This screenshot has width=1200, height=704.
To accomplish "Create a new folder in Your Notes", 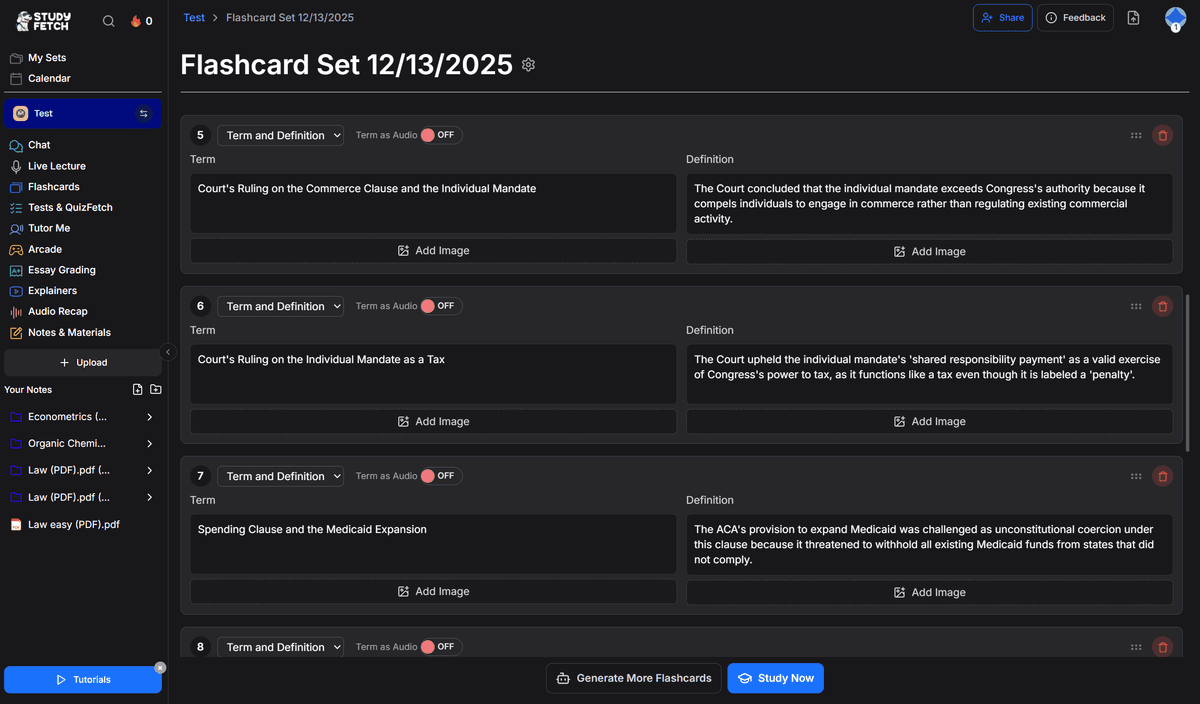I will tap(156, 390).
